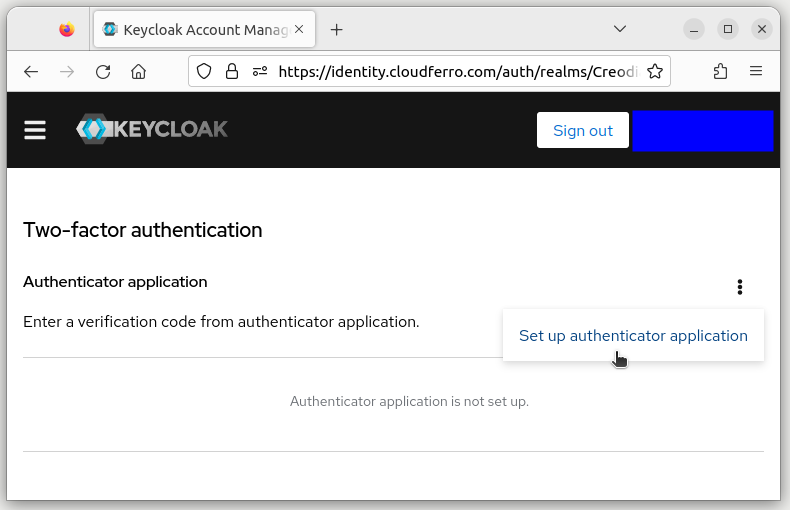
Task: Go back to the previous page
Action: click(31, 71)
